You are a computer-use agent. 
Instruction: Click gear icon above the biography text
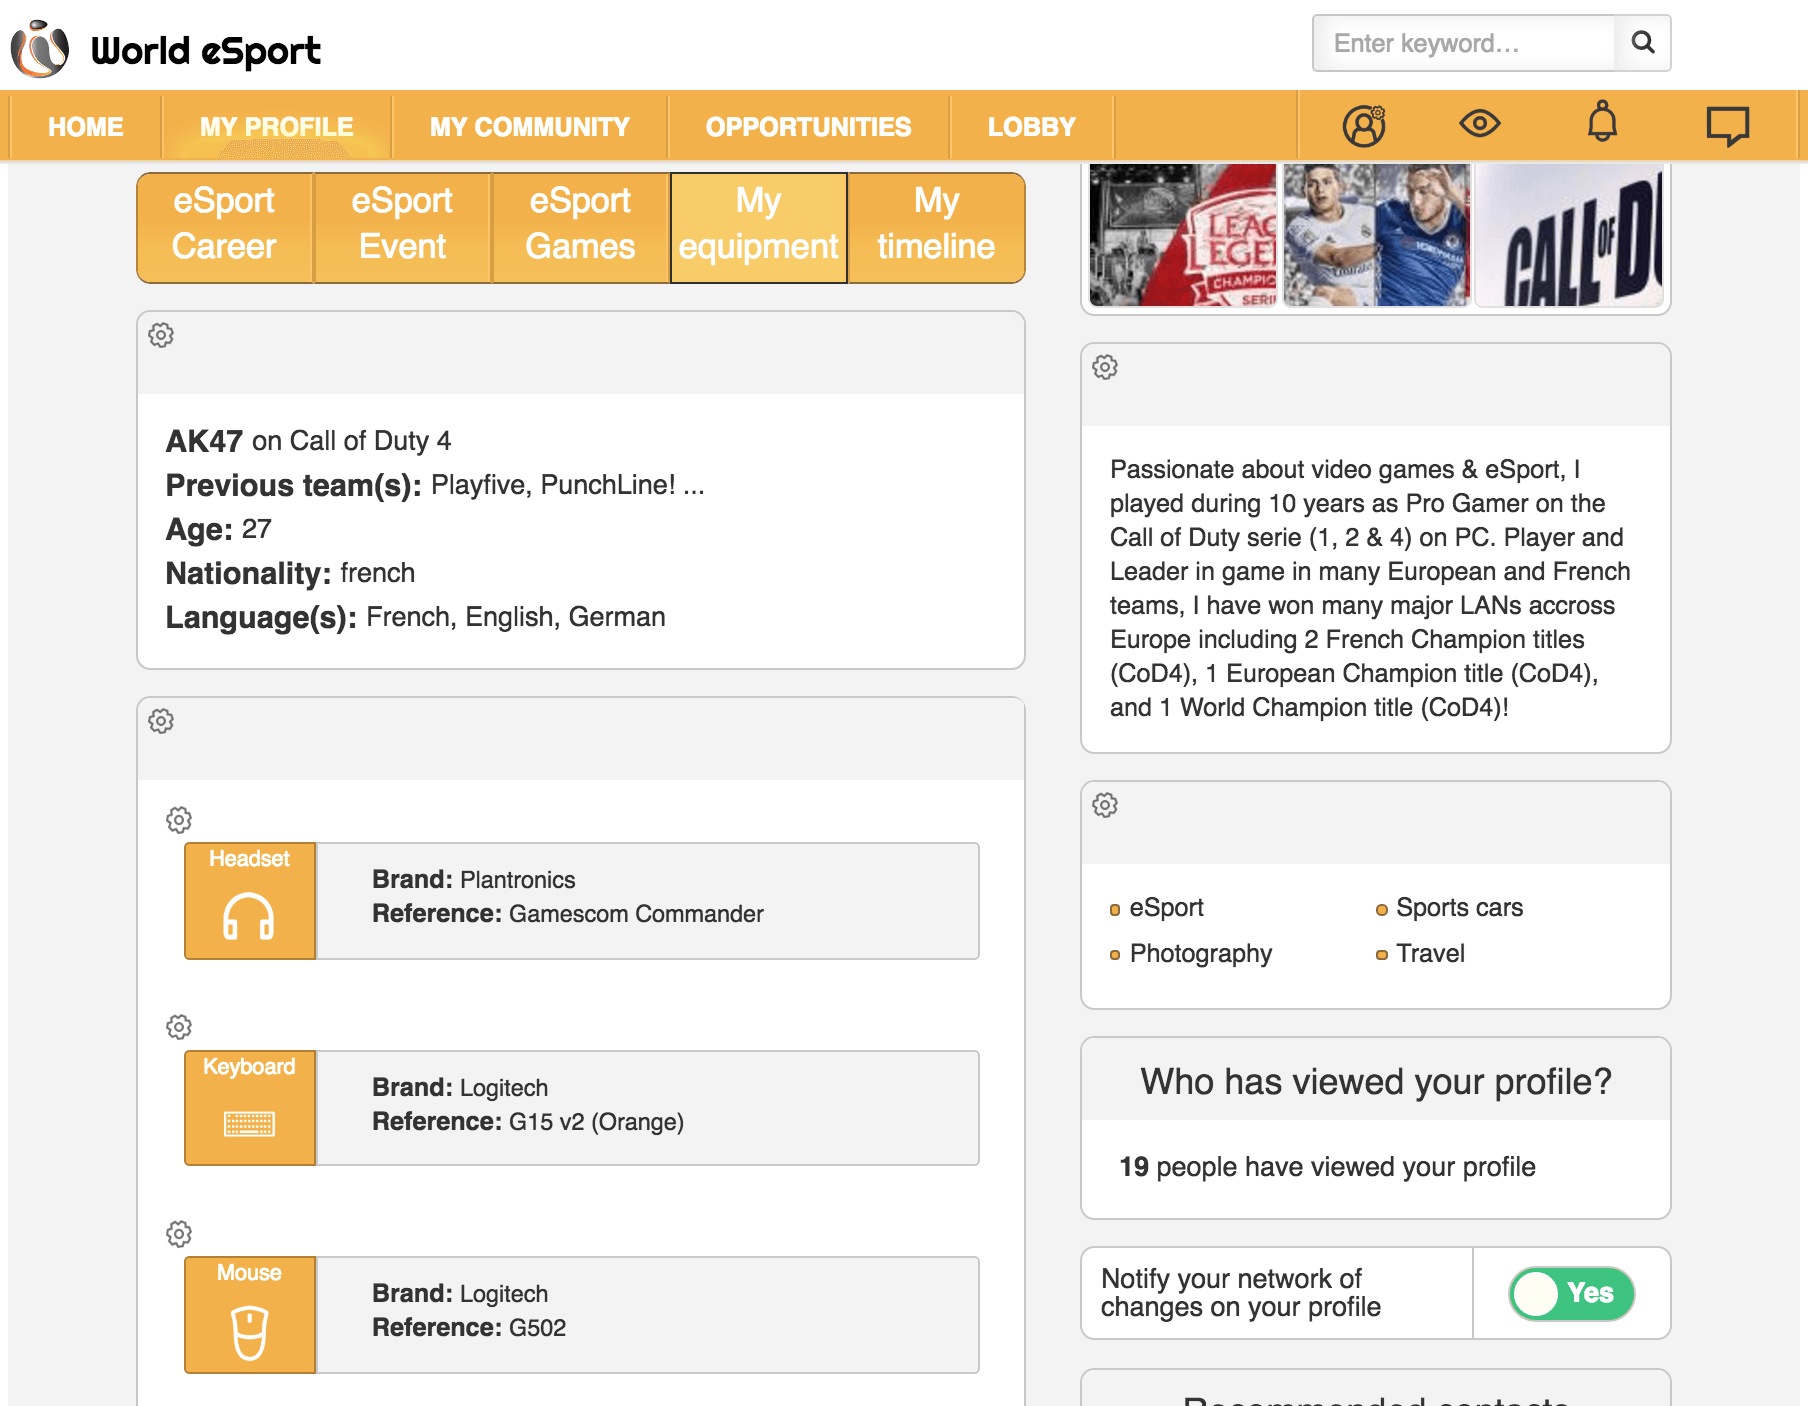1105,367
